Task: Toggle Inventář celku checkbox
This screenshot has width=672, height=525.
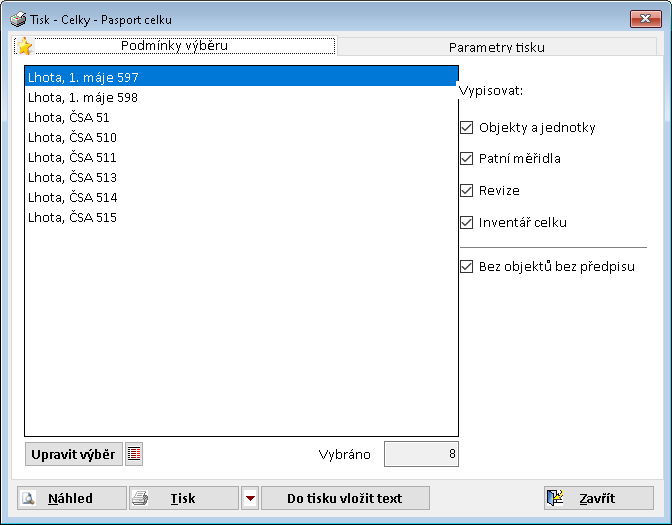Action: (466, 222)
